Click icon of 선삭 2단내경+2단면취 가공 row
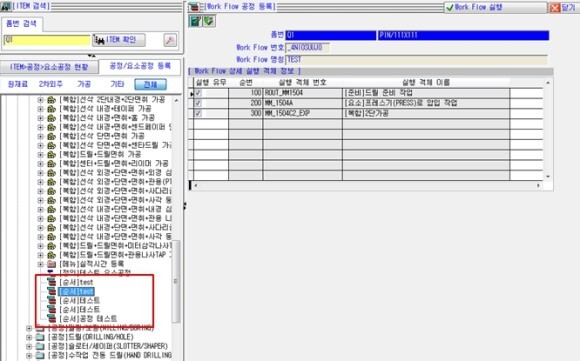580x361 pixels. [x=52, y=100]
